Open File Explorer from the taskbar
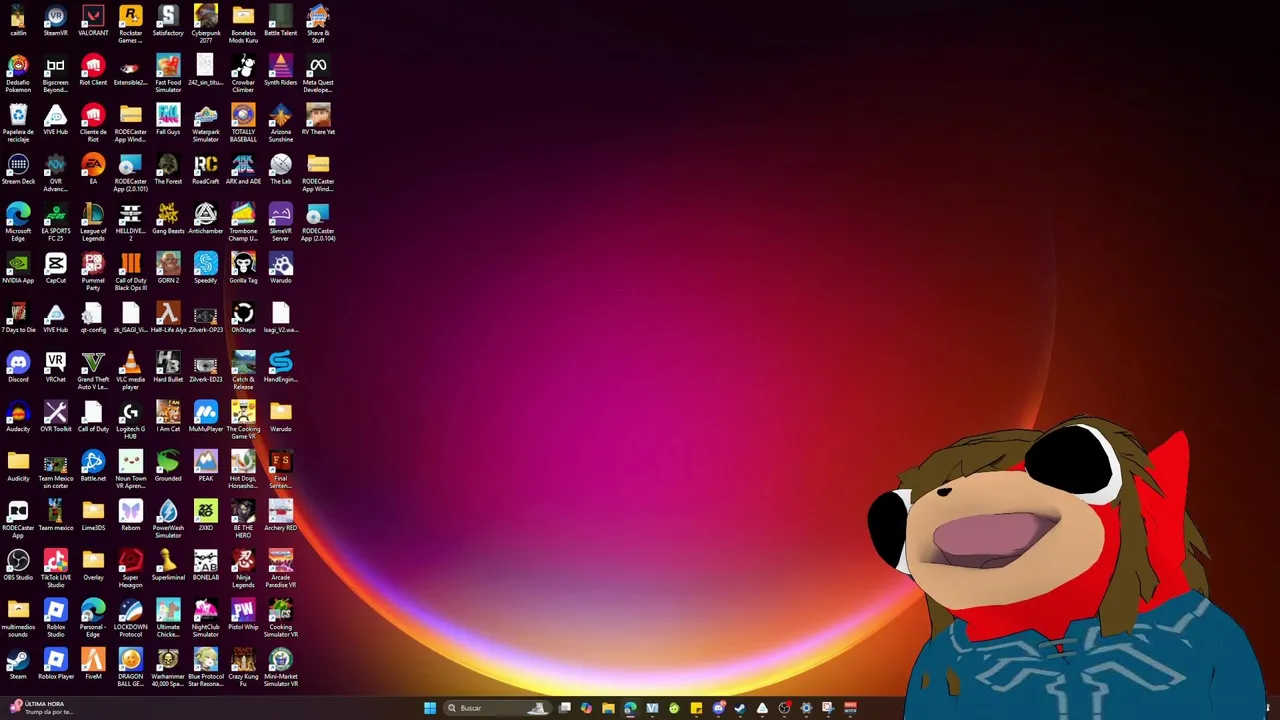This screenshot has width=1280, height=720. 608,708
